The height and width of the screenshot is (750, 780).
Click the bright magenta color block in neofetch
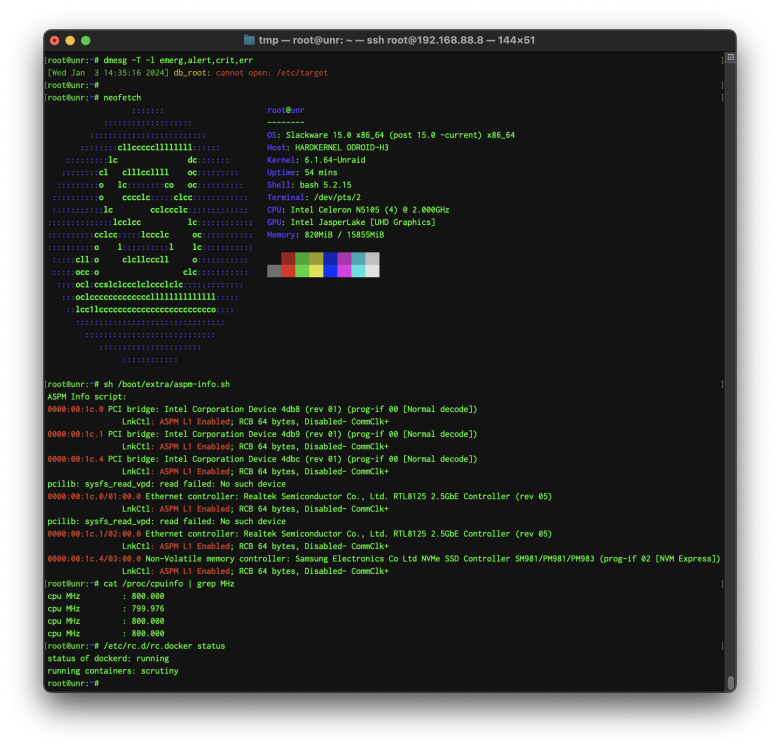[x=344, y=271]
